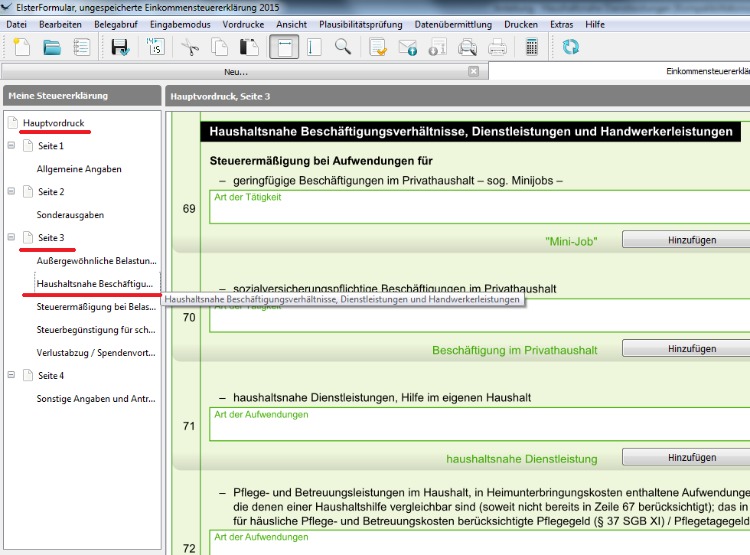Click the blue refresh arrows icon
Viewport: 750px width, 555px height.
coord(570,47)
